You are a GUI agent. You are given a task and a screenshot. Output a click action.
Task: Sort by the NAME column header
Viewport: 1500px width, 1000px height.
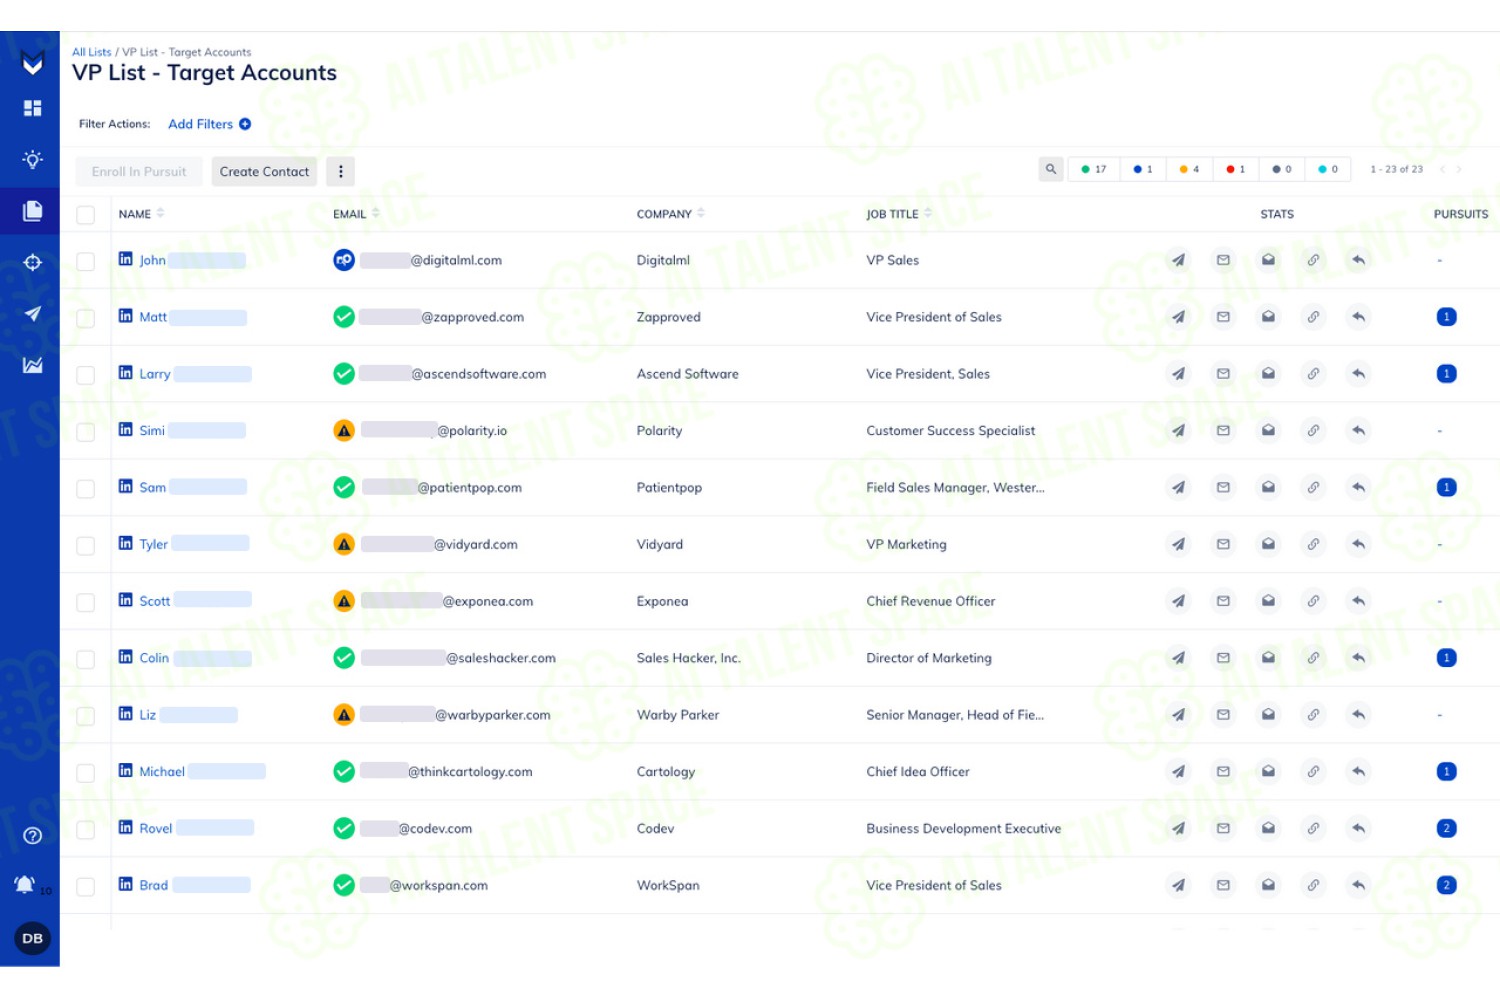tap(141, 214)
